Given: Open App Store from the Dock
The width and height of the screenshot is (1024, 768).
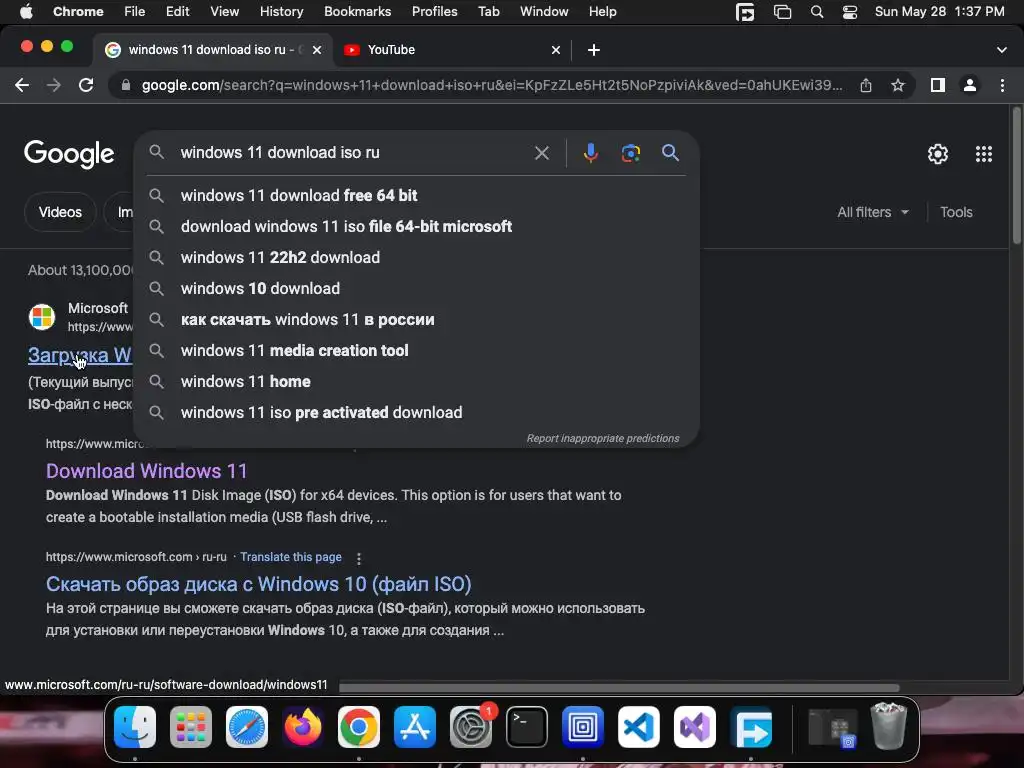Looking at the screenshot, I should pos(415,727).
